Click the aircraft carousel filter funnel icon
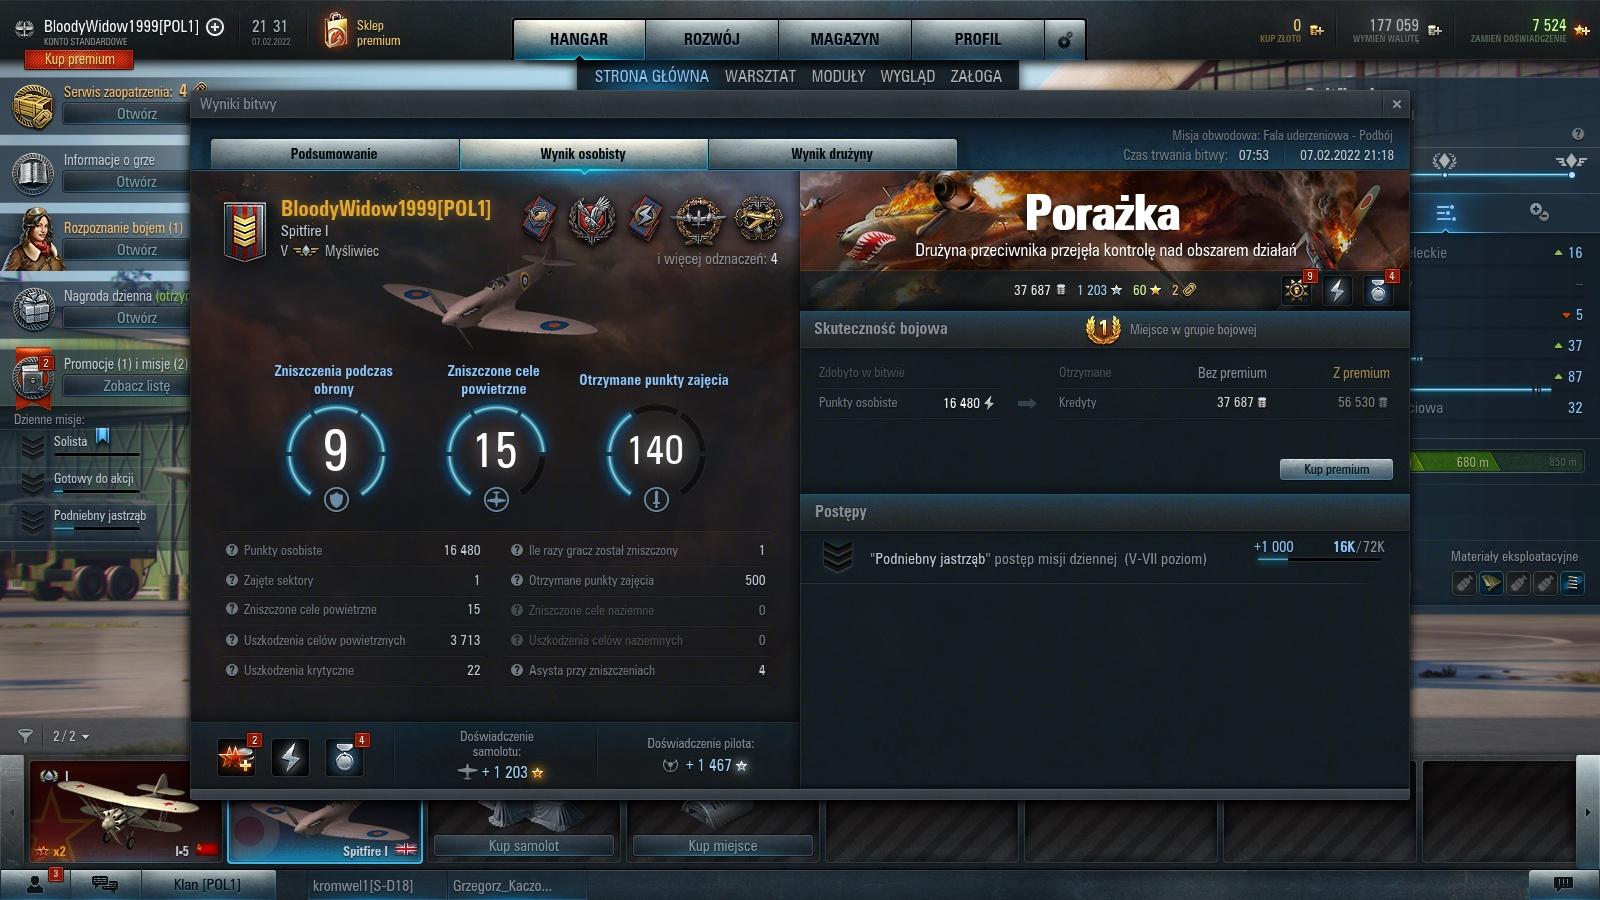1600x900 pixels. 25,736
